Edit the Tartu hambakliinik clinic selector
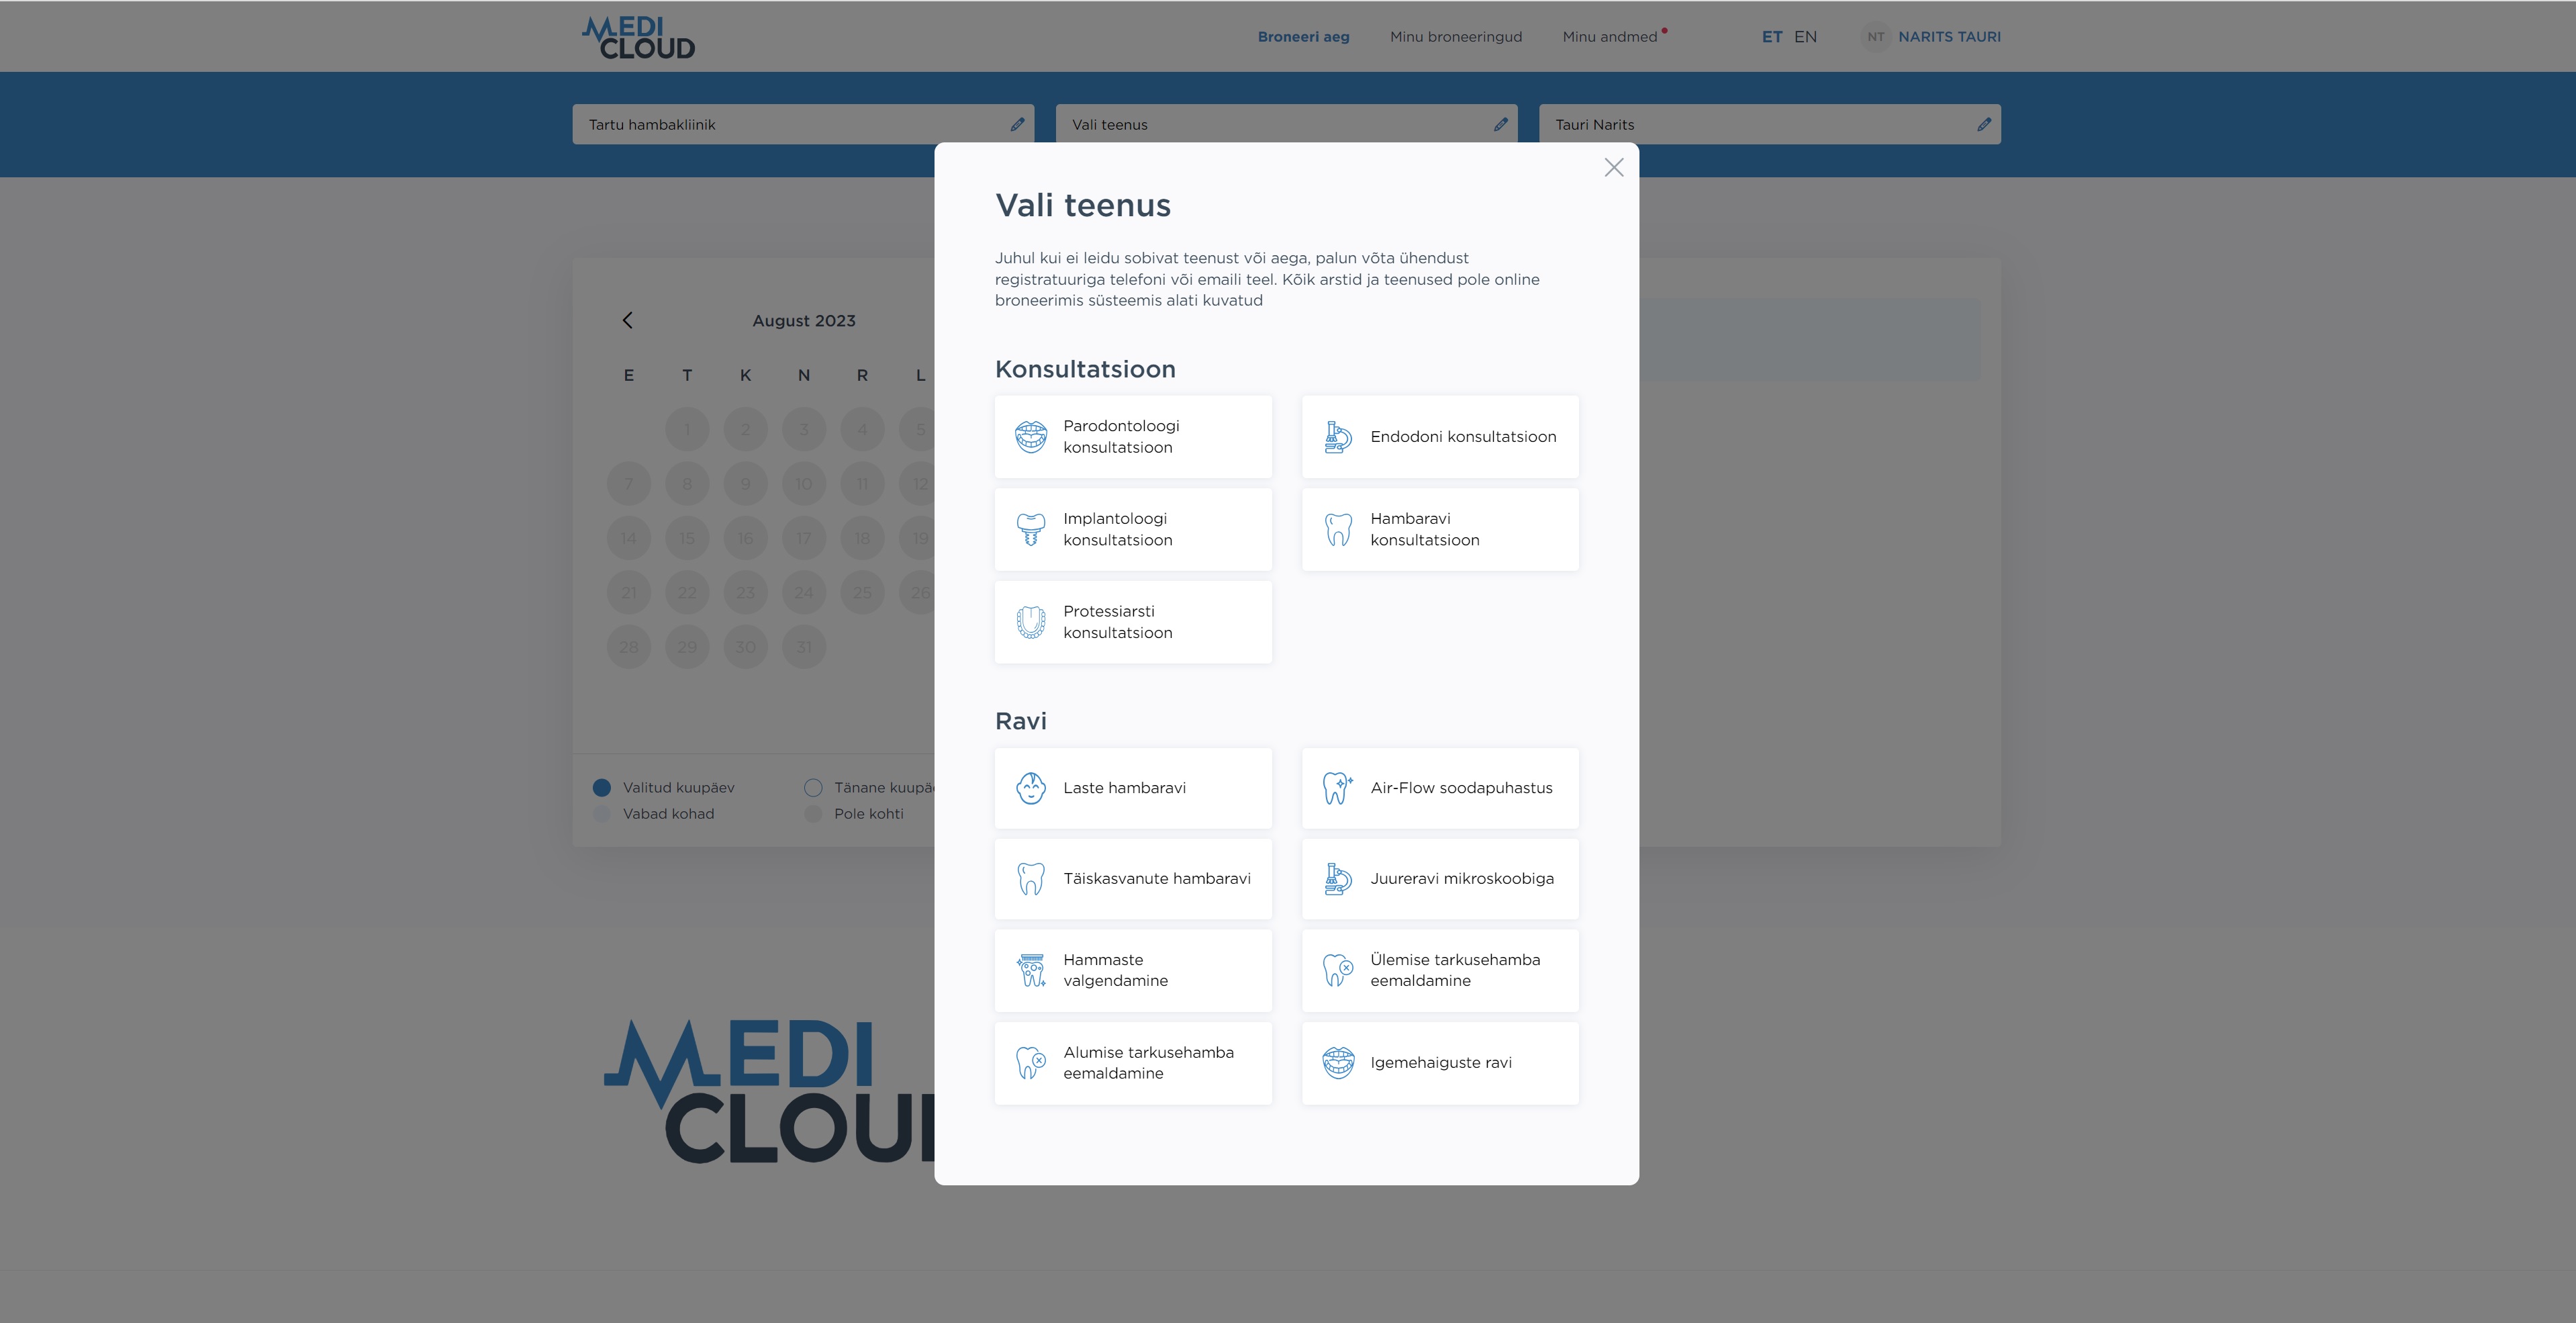 [x=1017, y=125]
